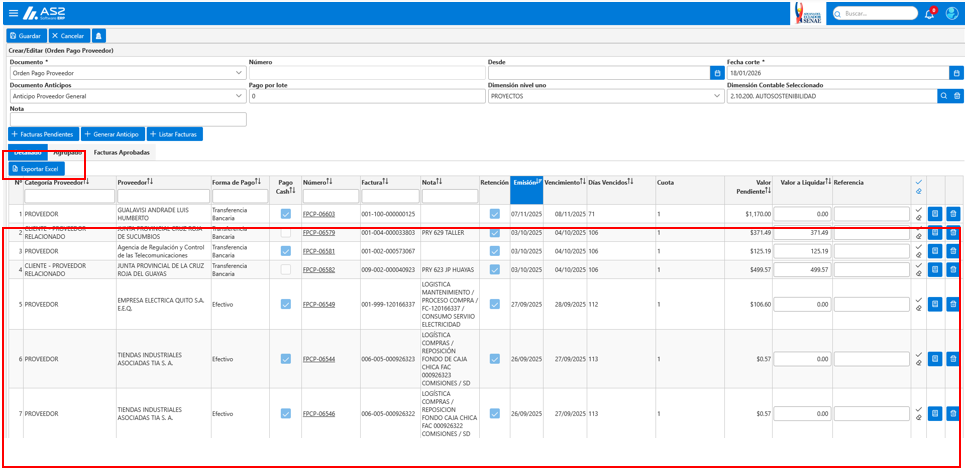Image resolution: width=965 pixels, height=472 pixels.
Task: Check Pago Cash for FPCP-06582 row
Action: (286, 270)
